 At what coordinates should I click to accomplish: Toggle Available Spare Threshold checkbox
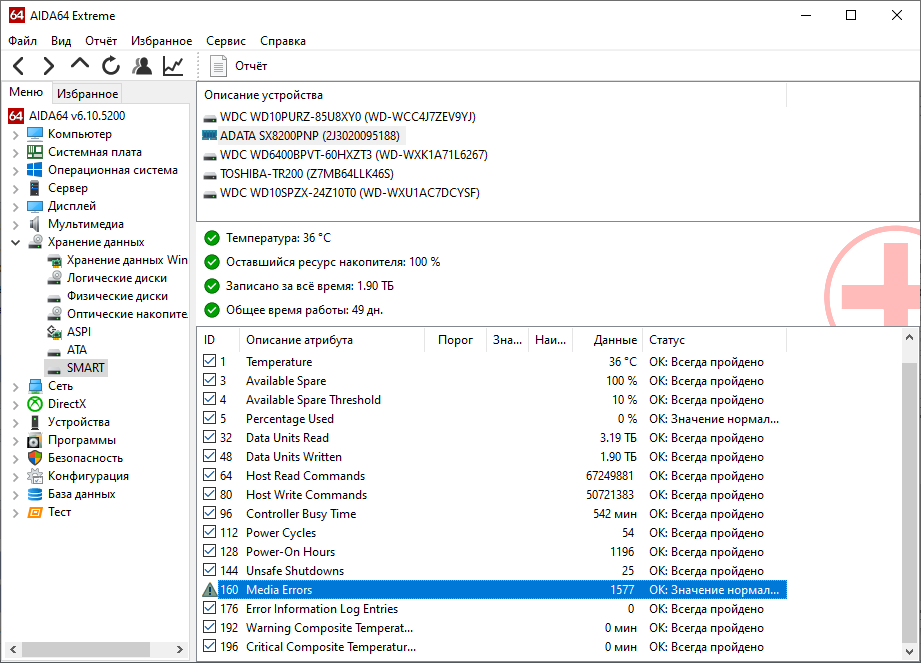tap(209, 399)
